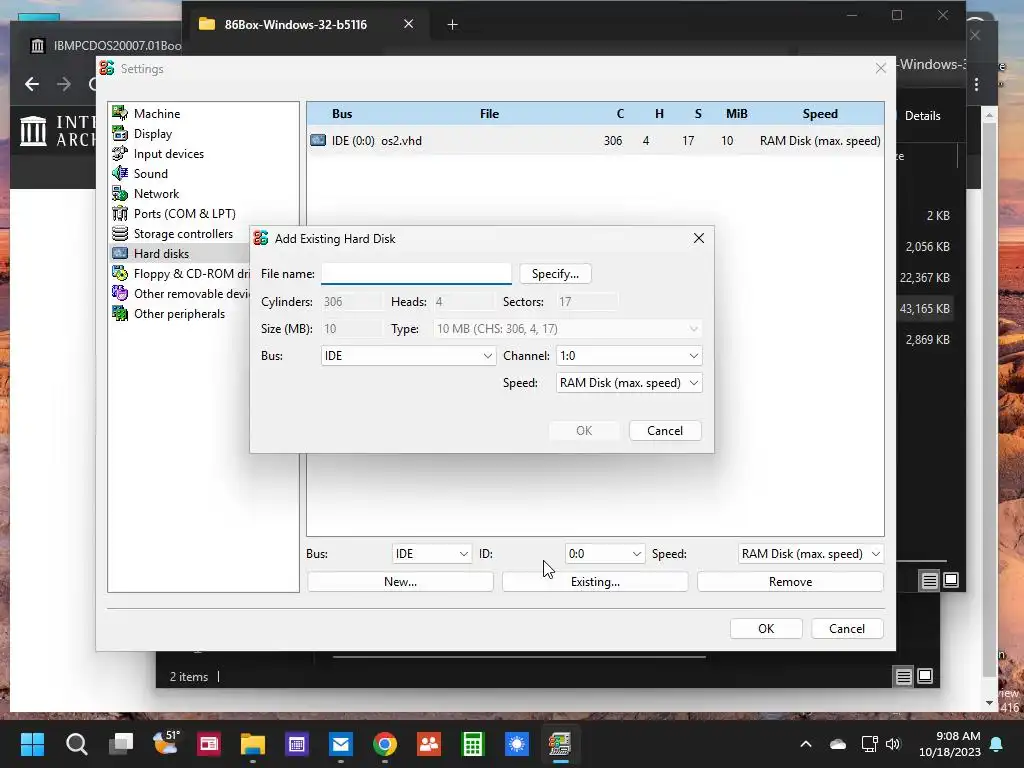Open Channel dropdown showing 1:0
This screenshot has height=768, width=1024.
(629, 356)
